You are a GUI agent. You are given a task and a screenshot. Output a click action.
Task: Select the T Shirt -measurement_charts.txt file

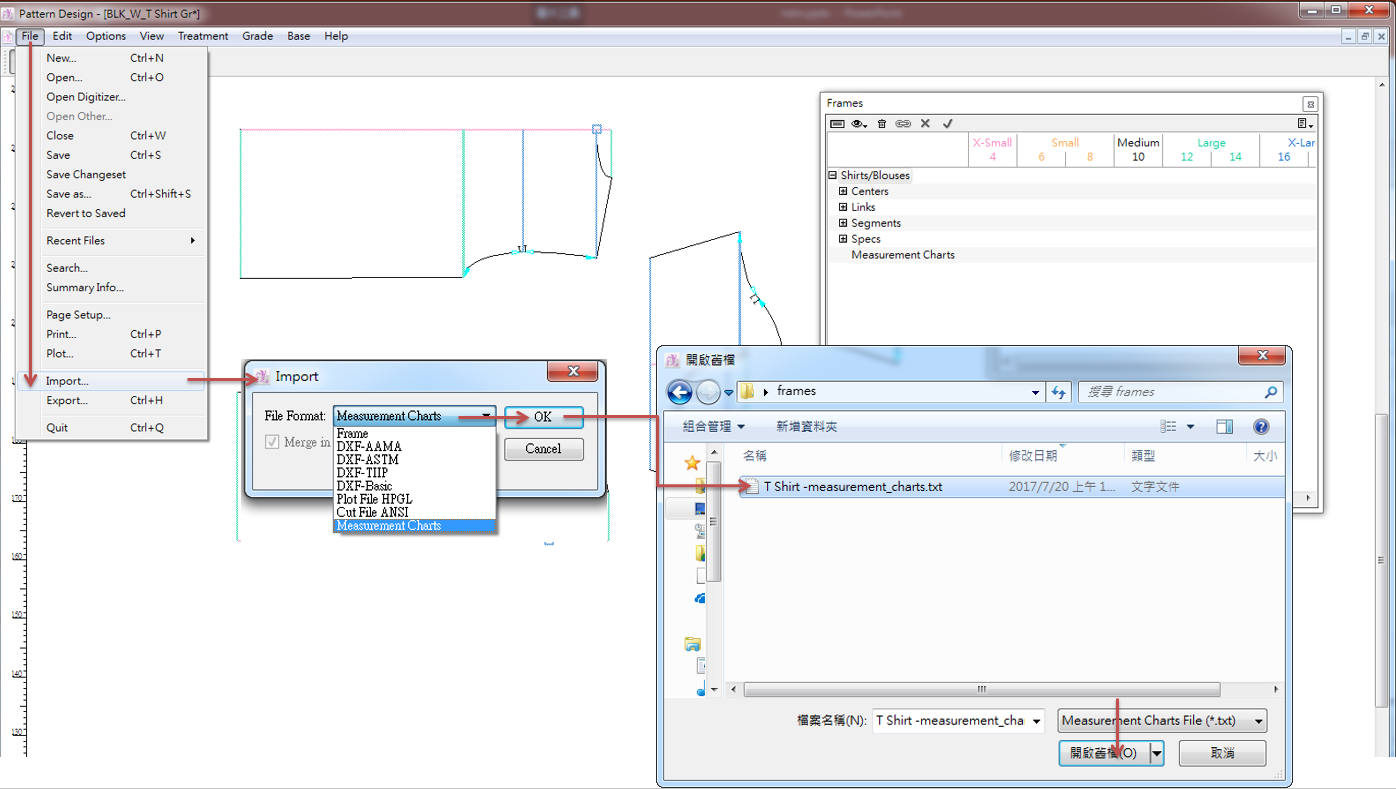852,487
